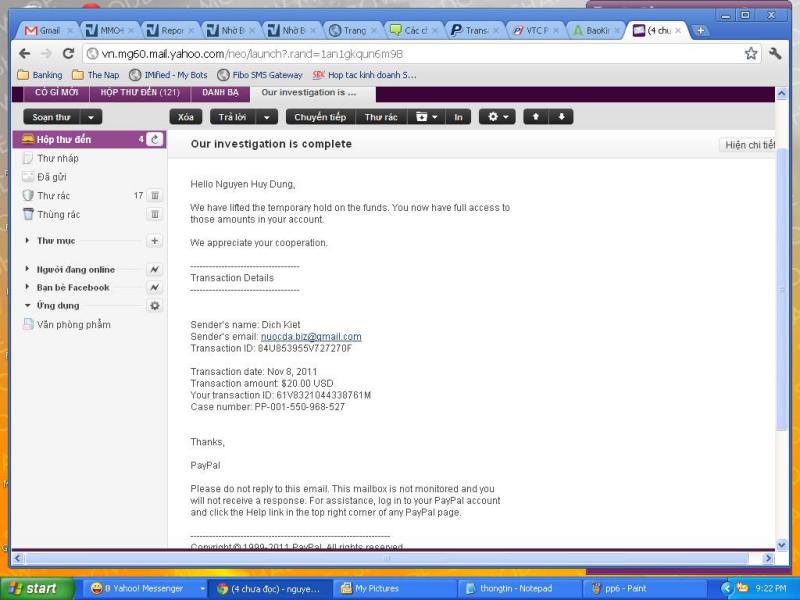Refresh the inbox with the circular arrow
The image size is (800, 600).
155,139
